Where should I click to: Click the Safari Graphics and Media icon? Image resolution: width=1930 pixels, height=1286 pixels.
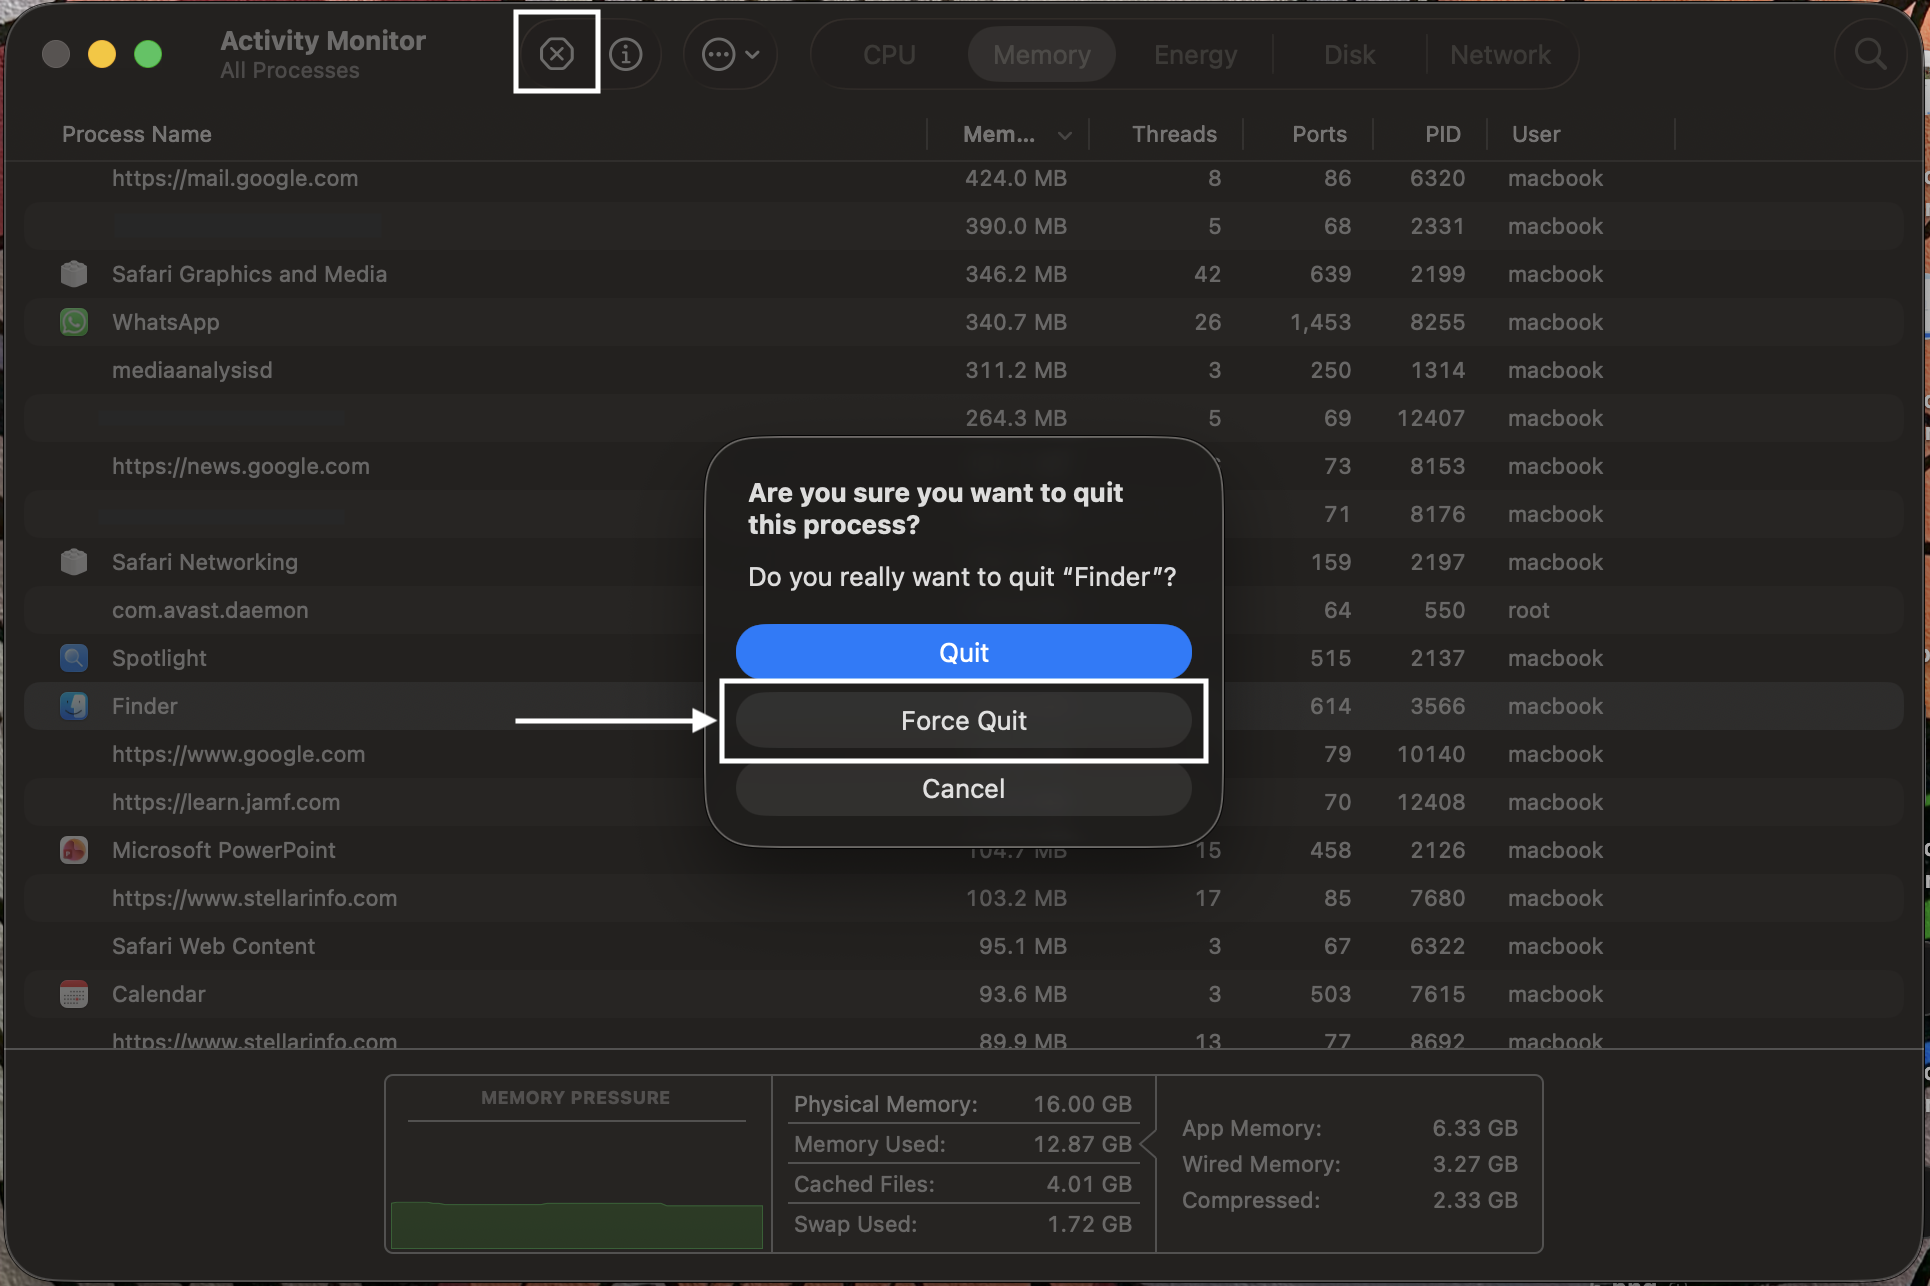coord(73,273)
